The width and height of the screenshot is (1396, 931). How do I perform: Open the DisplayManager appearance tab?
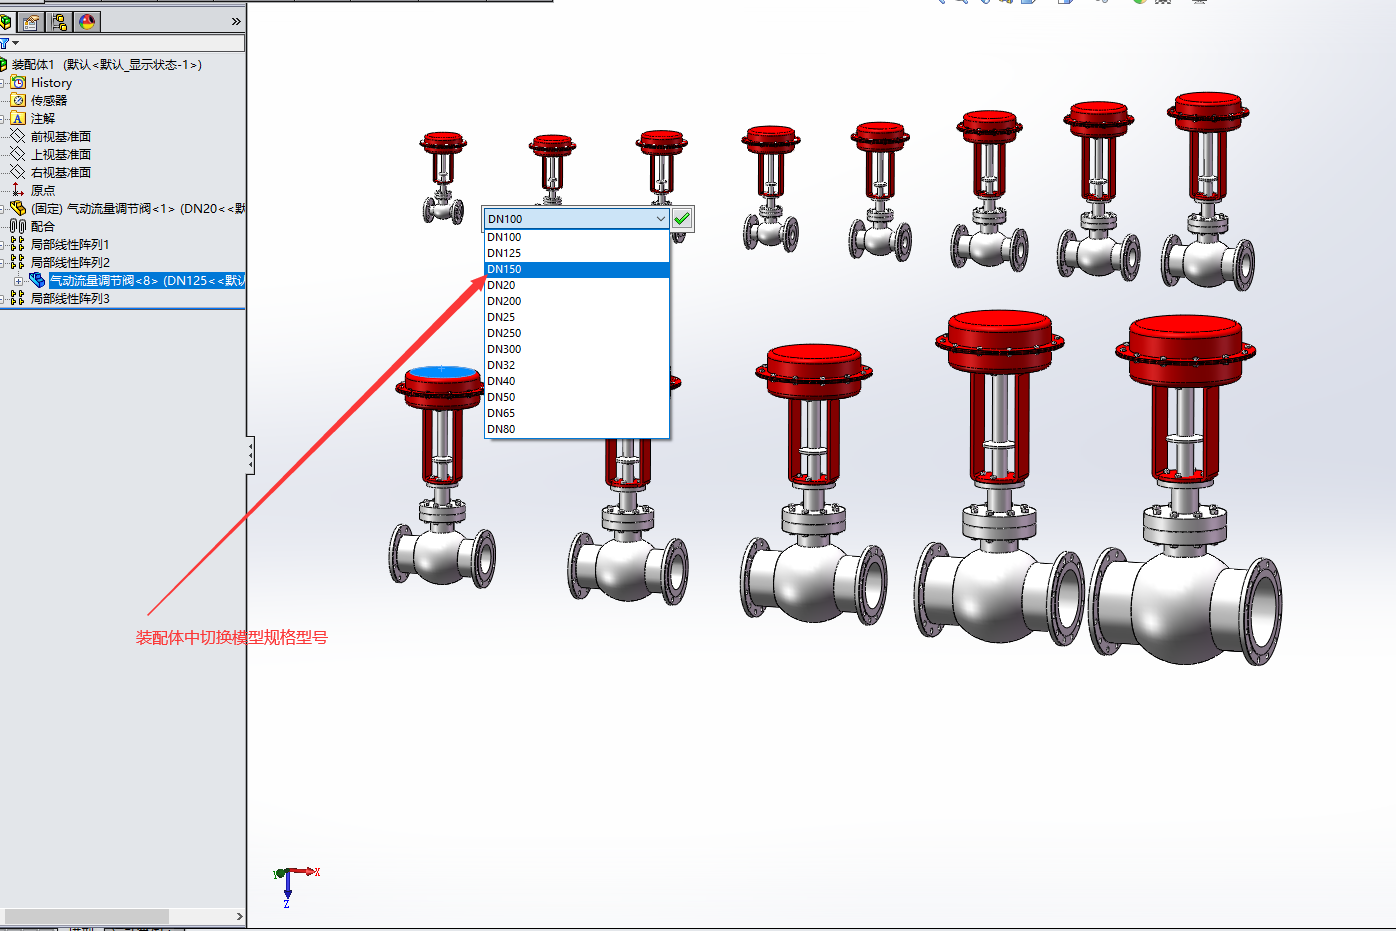coord(87,21)
